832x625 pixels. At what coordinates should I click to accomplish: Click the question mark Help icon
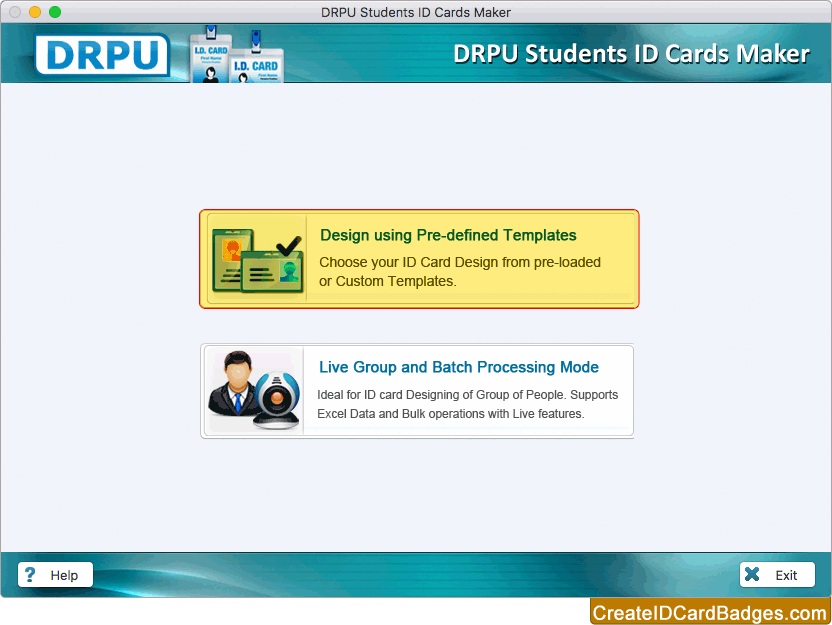tap(30, 575)
